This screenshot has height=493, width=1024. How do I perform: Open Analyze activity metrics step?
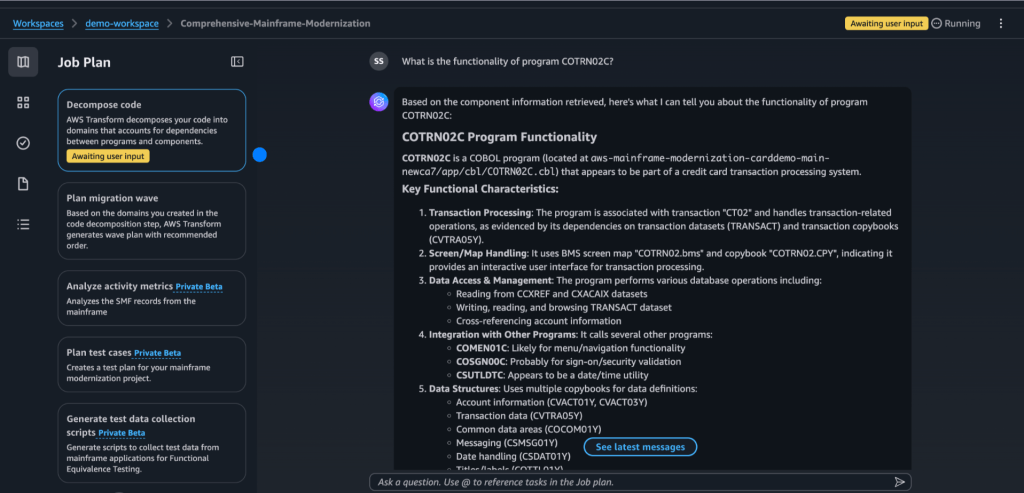coord(151,297)
